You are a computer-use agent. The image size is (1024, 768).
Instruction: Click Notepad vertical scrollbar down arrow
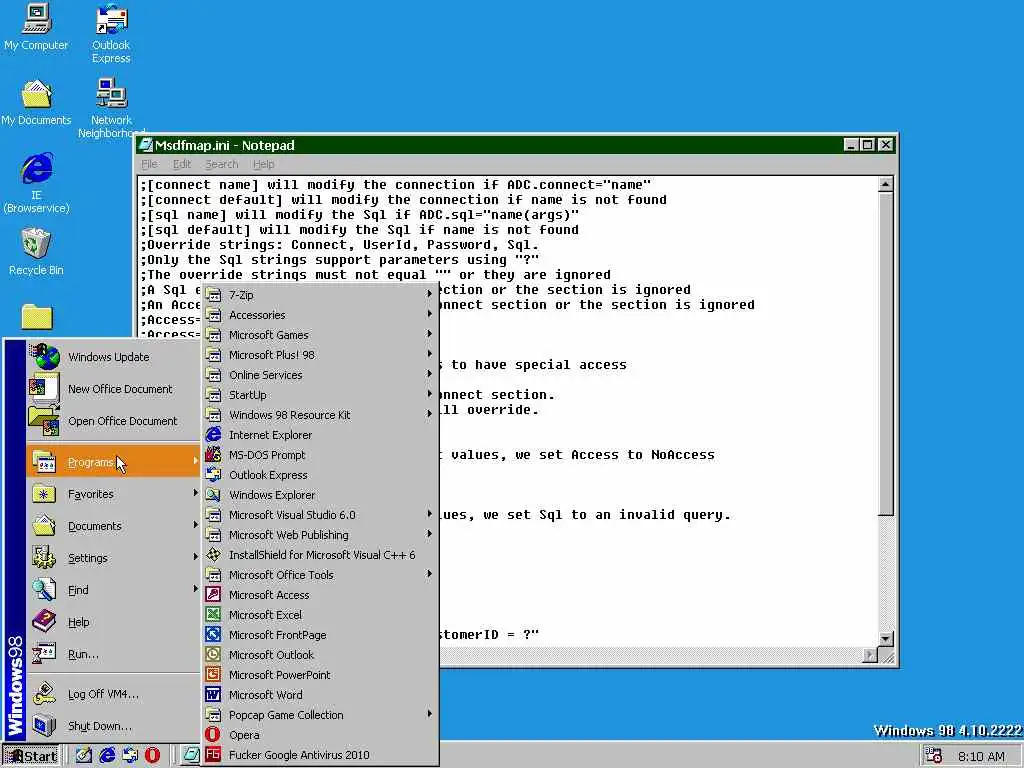(886, 639)
